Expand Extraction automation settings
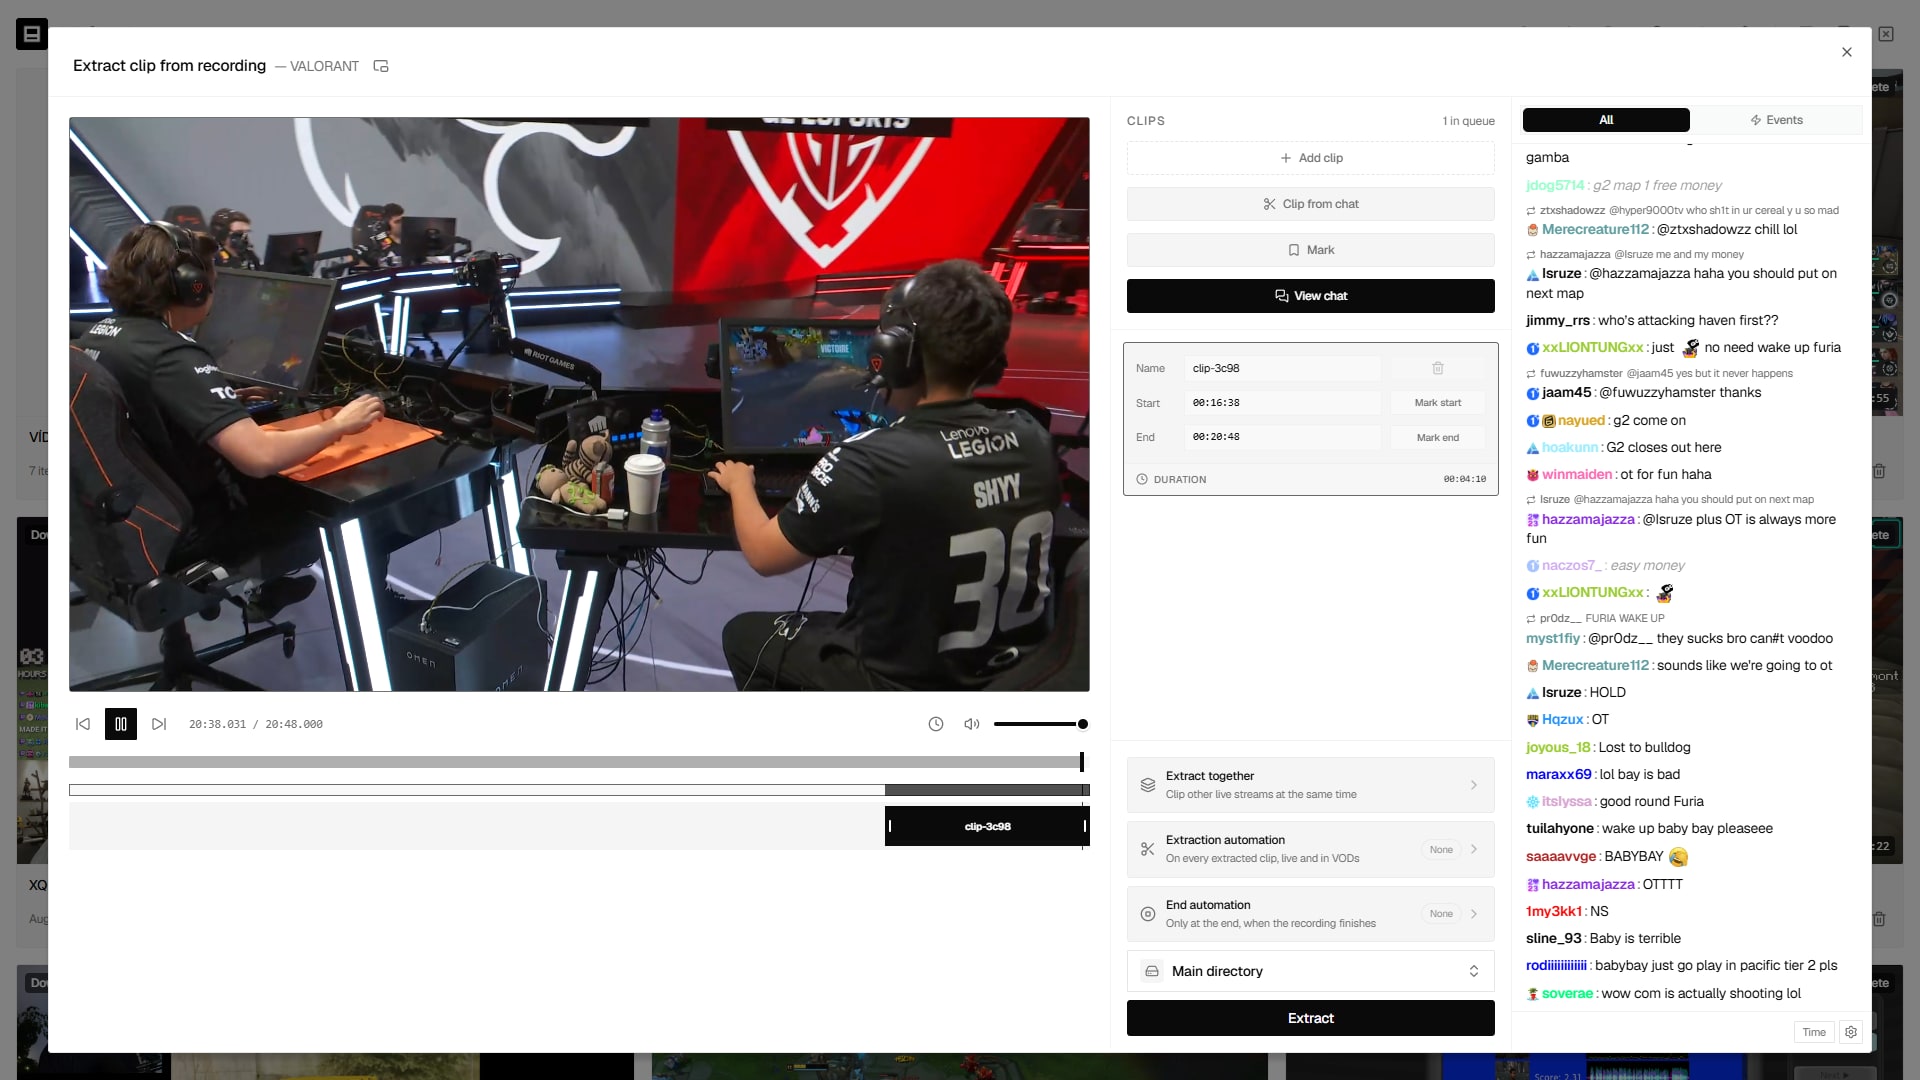This screenshot has width=1920, height=1080. coord(1310,849)
